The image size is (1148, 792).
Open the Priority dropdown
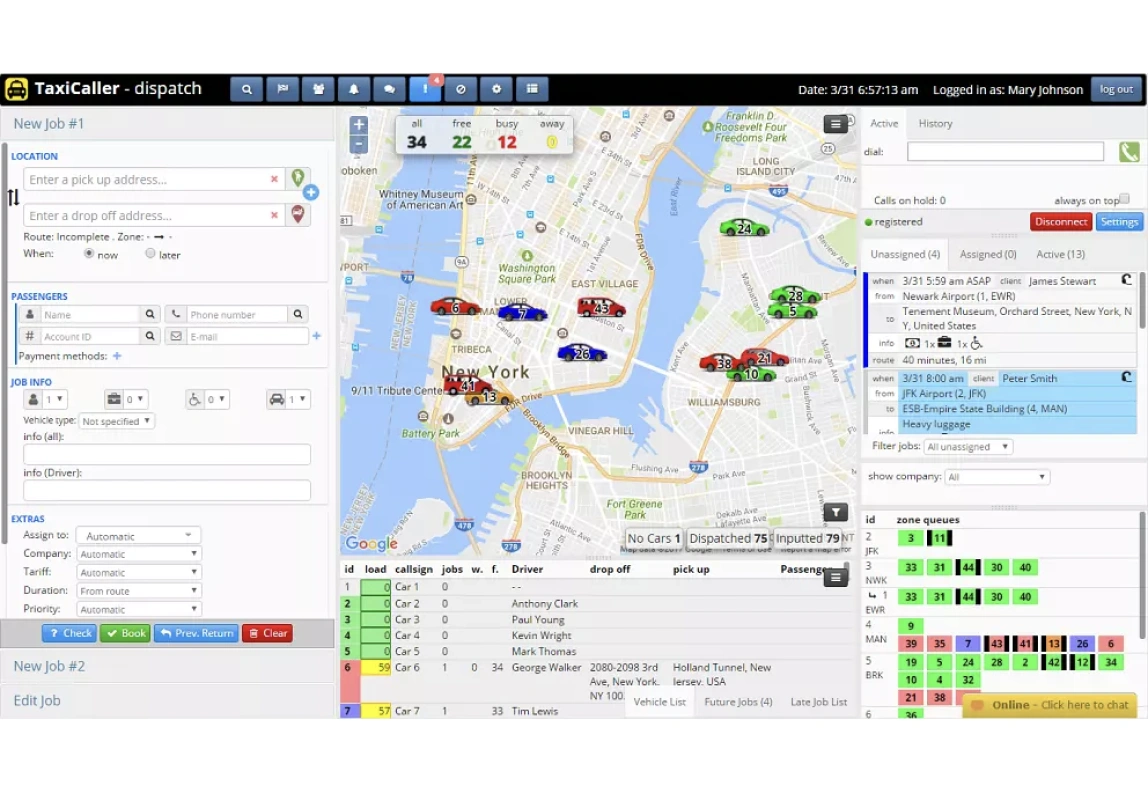pyautogui.click(x=138, y=609)
